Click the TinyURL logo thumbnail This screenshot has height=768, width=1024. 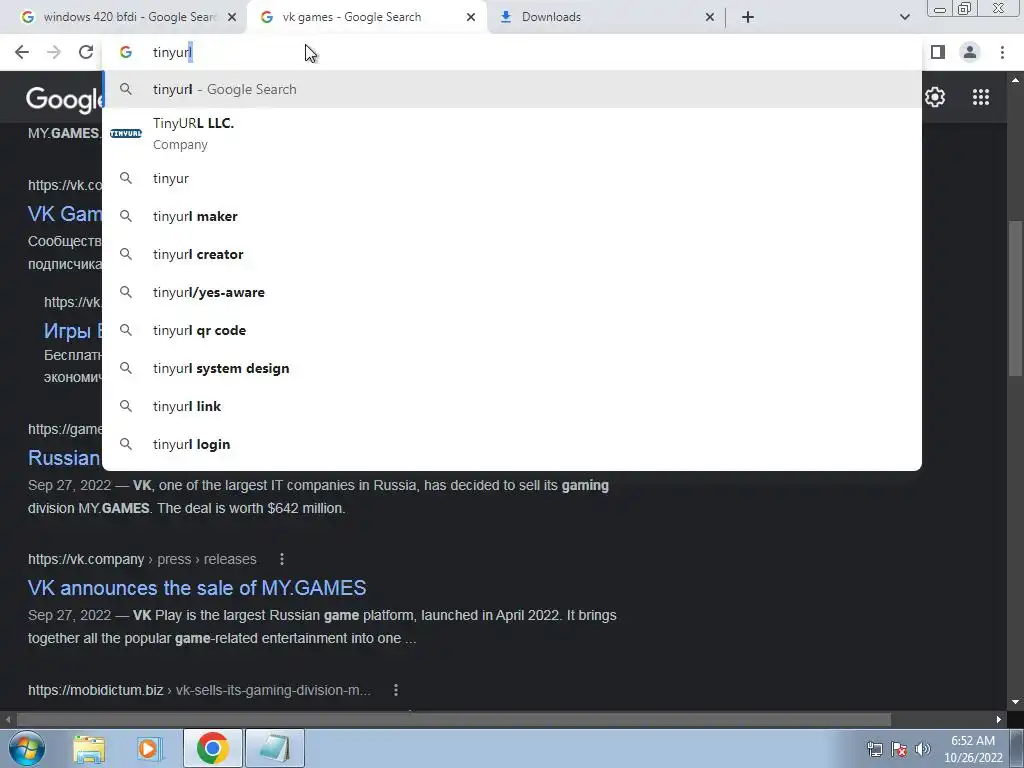point(126,133)
